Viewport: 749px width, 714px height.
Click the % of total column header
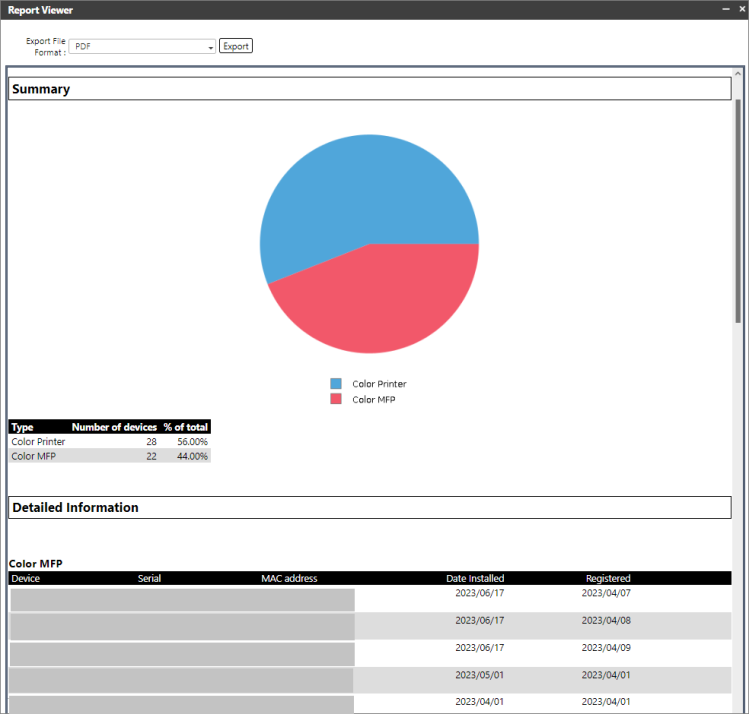click(x=186, y=427)
